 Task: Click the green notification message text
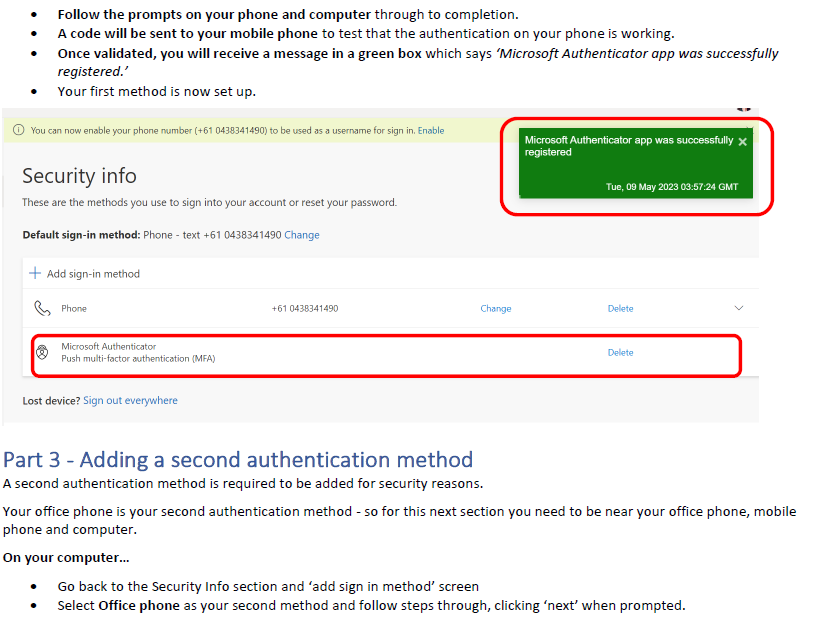tap(628, 146)
